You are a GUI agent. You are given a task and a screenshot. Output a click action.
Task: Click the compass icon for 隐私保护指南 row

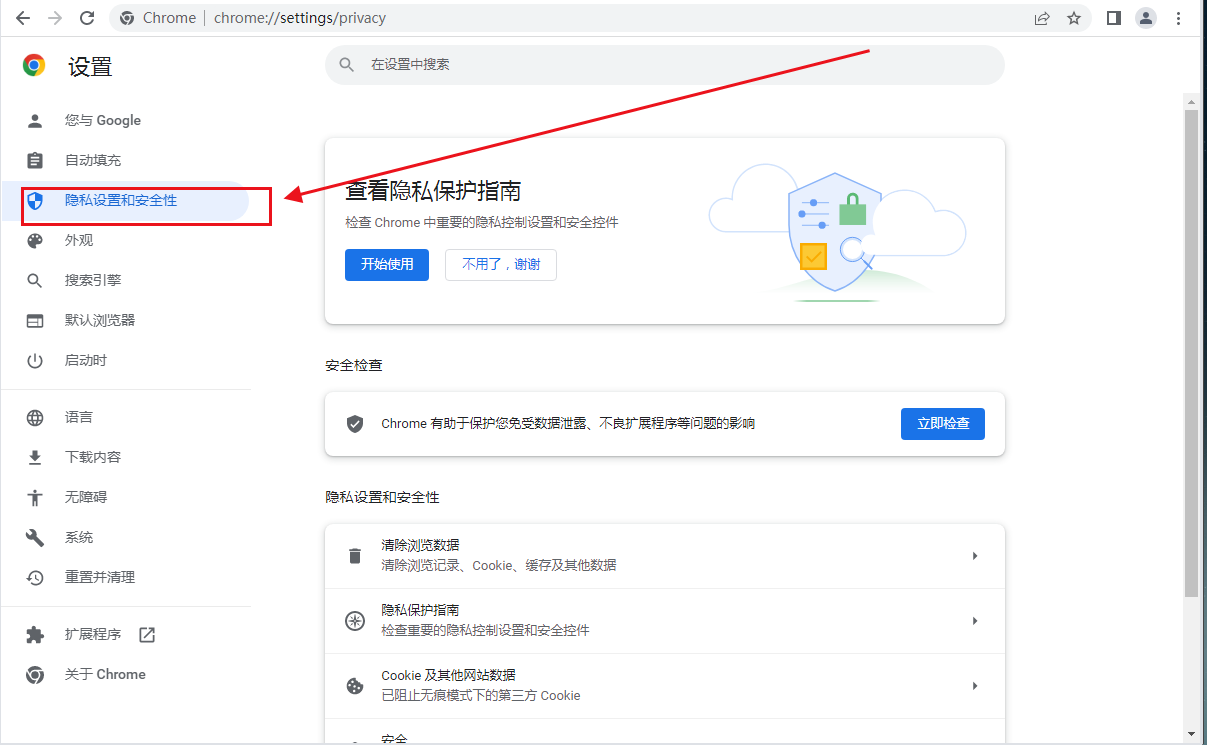[x=354, y=621]
